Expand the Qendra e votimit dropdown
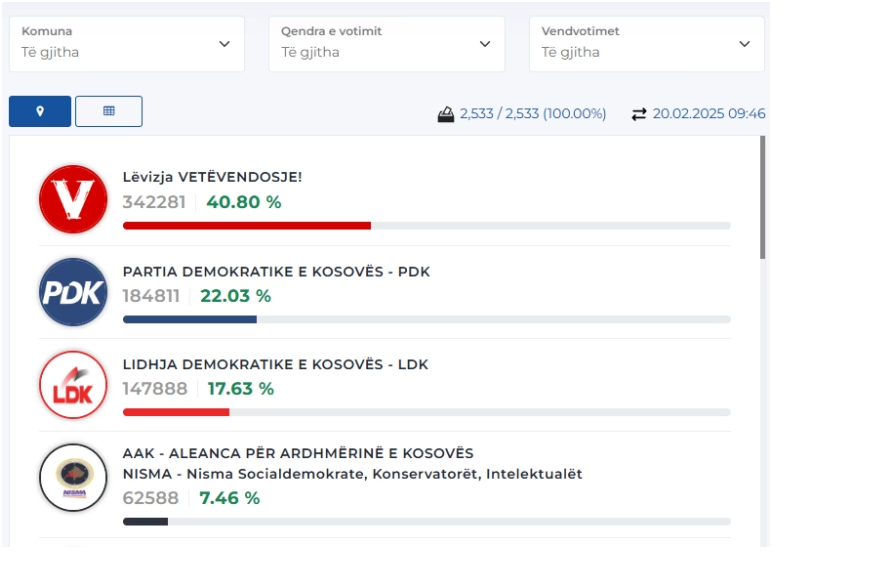Image resolution: width=881 pixels, height=561 pixels. (x=387, y=44)
